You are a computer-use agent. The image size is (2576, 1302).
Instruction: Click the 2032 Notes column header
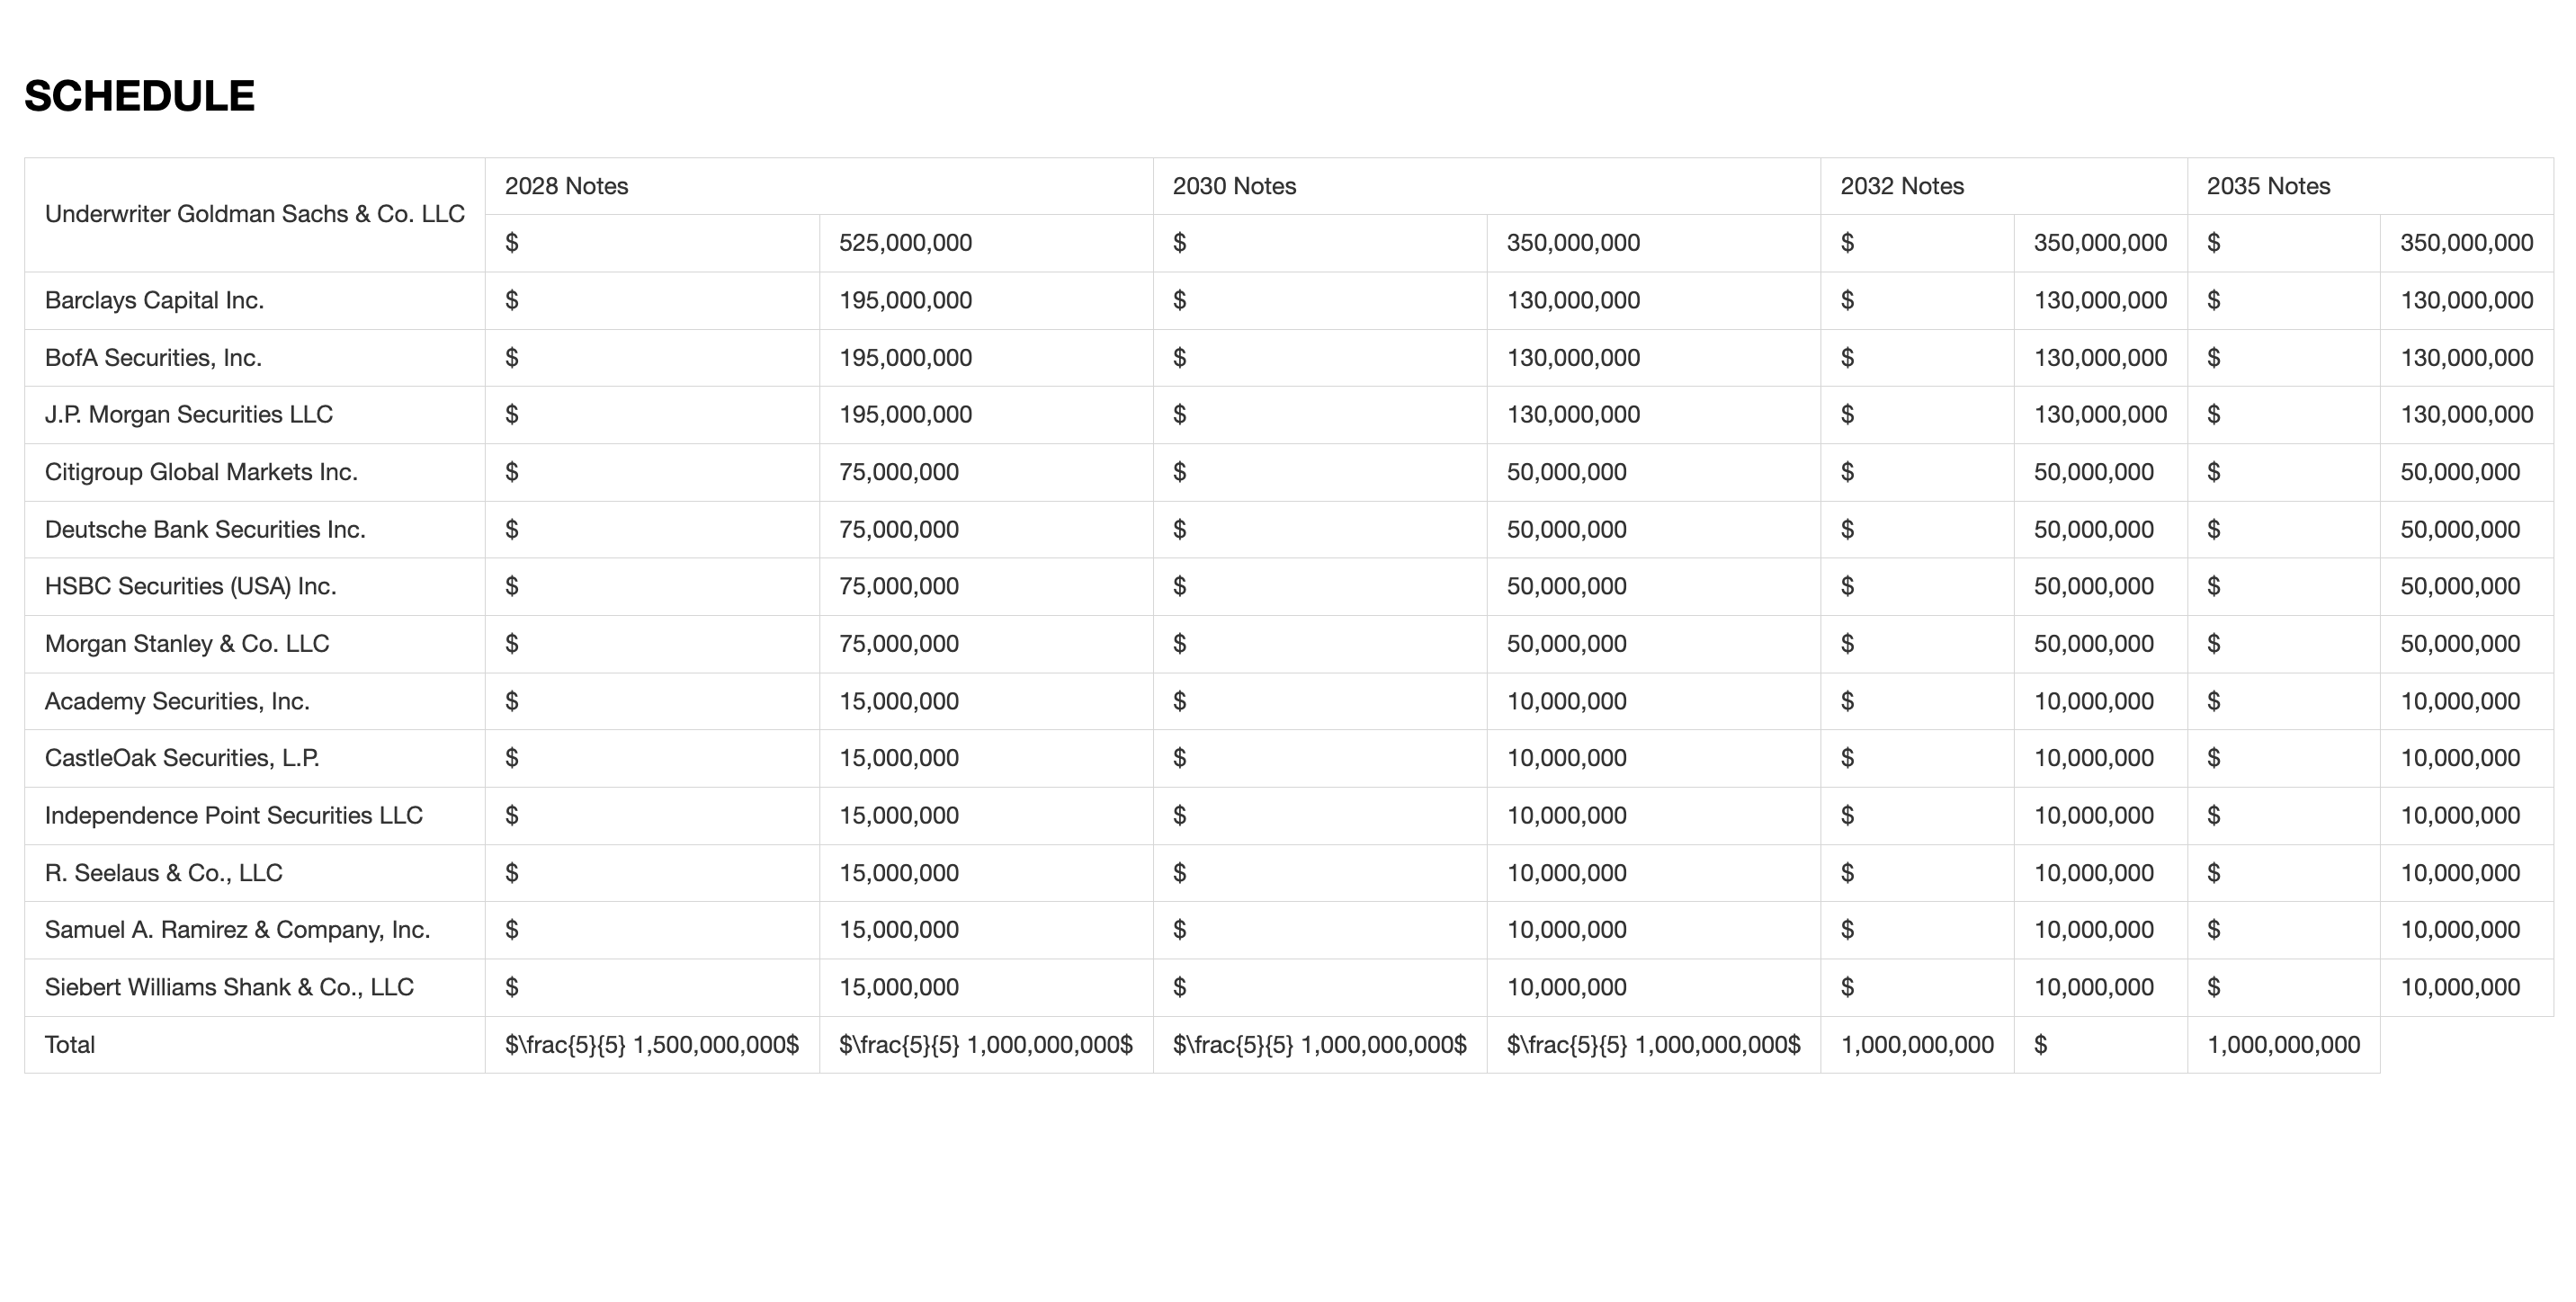pyautogui.click(x=1902, y=186)
